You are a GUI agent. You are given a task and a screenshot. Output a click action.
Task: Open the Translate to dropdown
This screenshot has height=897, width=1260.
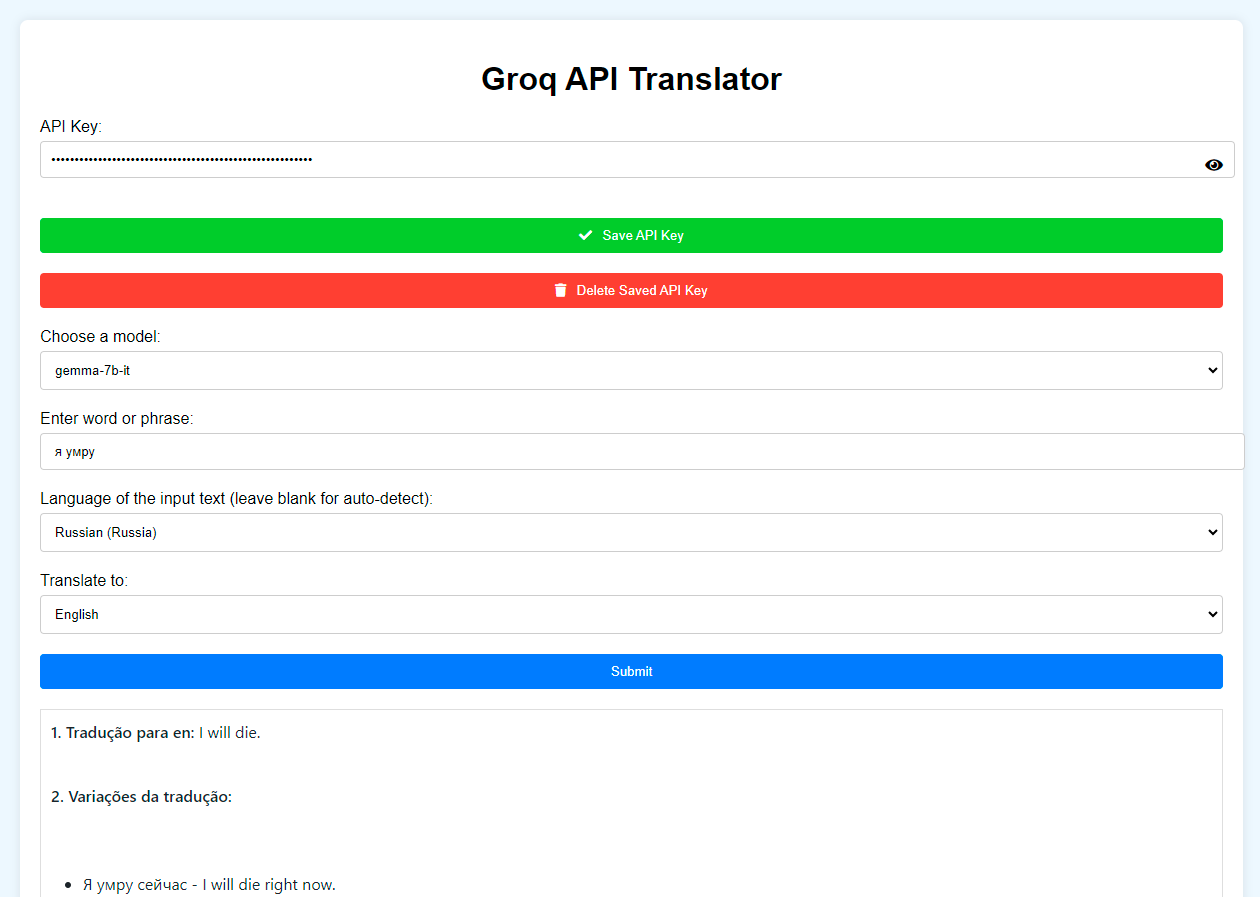pyautogui.click(x=631, y=614)
